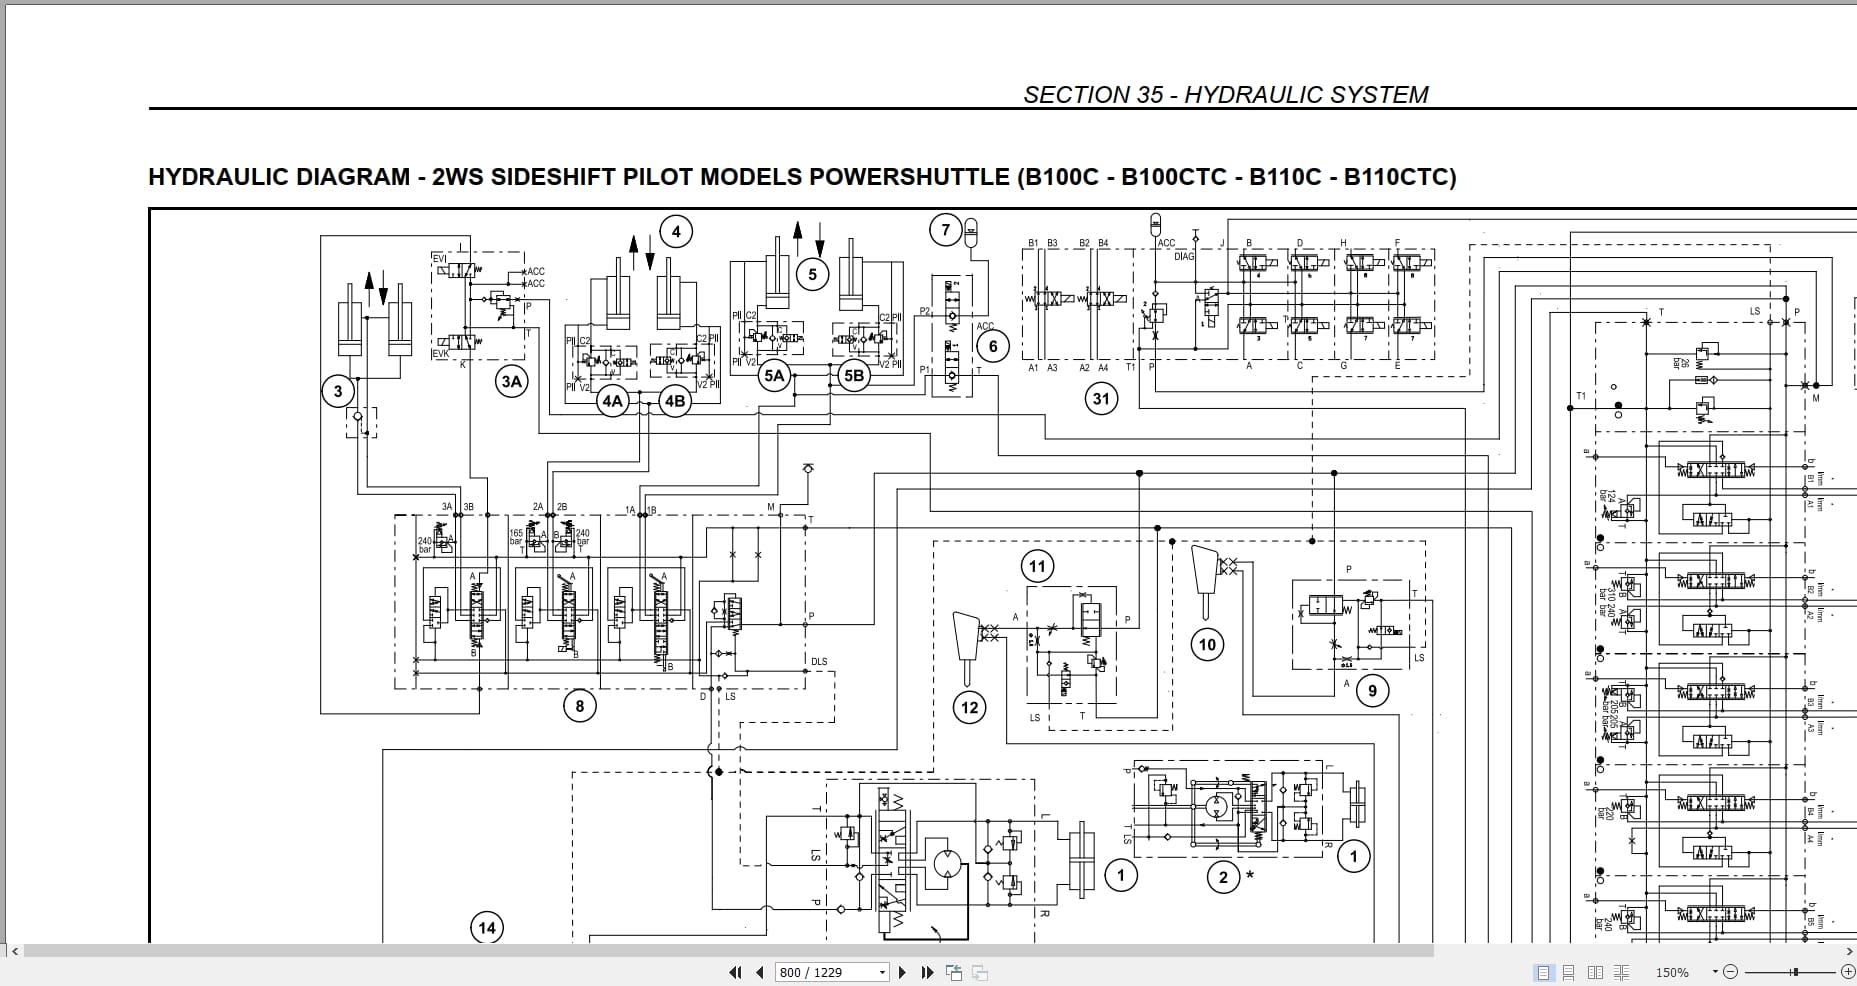This screenshot has width=1857, height=986.
Task: Switch to continuous scrolling layout
Action: point(1569,971)
